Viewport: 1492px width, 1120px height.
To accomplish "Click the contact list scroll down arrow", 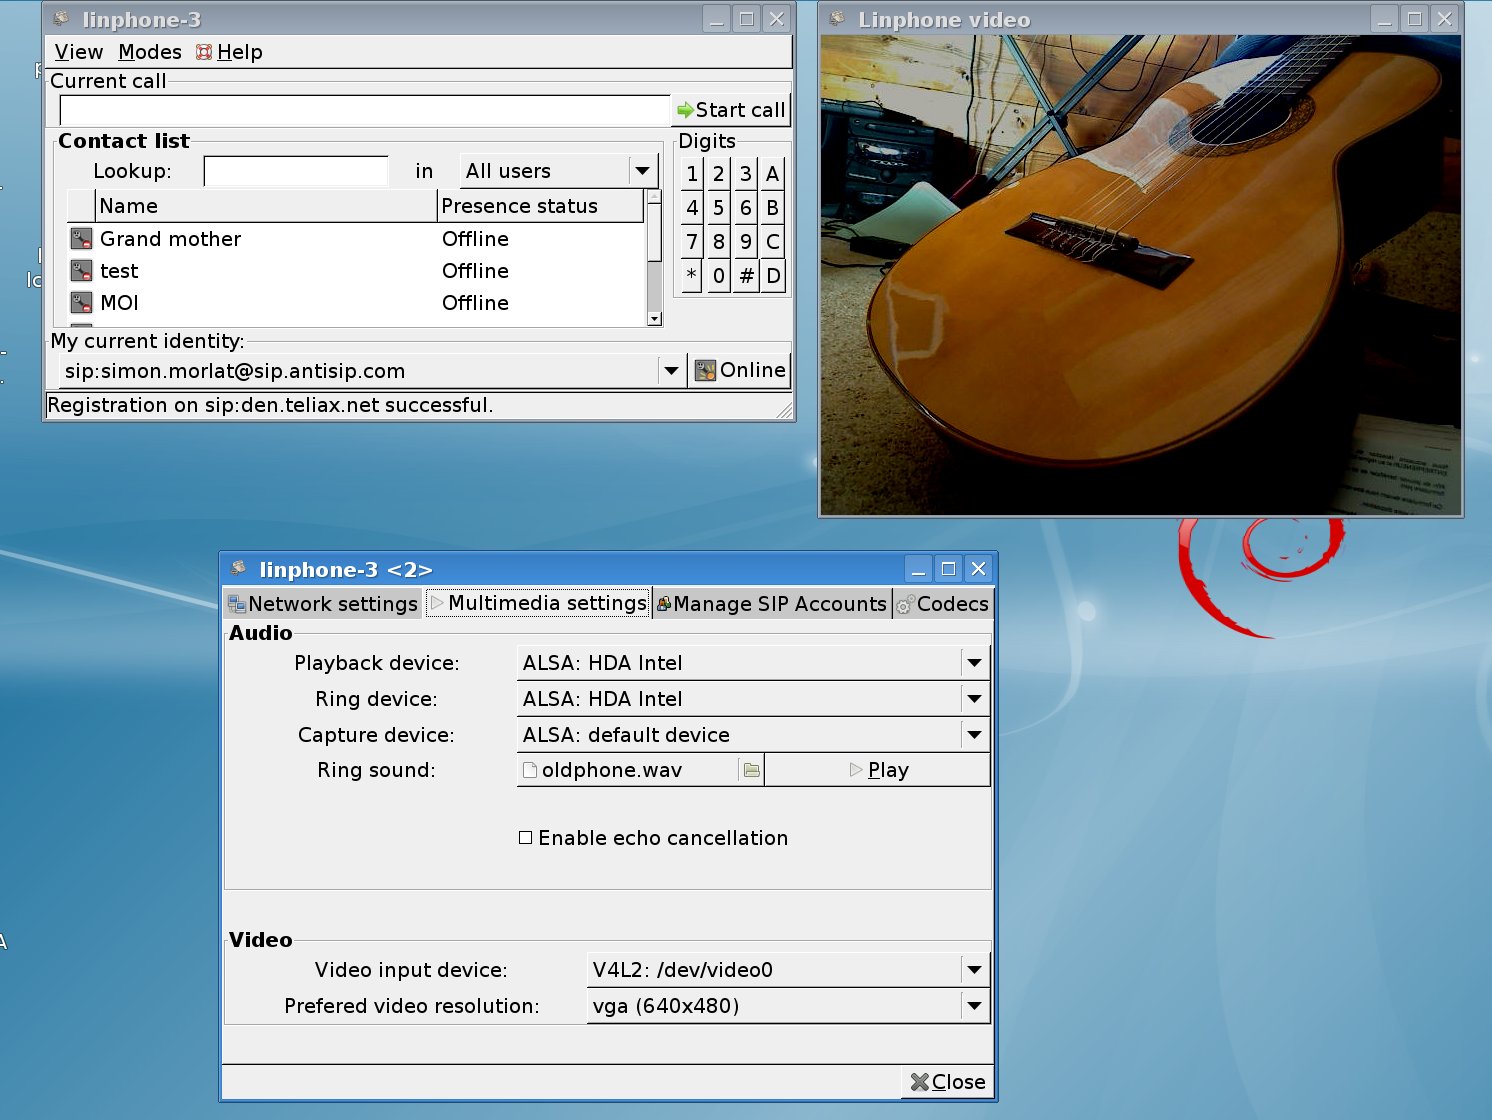I will [x=654, y=319].
